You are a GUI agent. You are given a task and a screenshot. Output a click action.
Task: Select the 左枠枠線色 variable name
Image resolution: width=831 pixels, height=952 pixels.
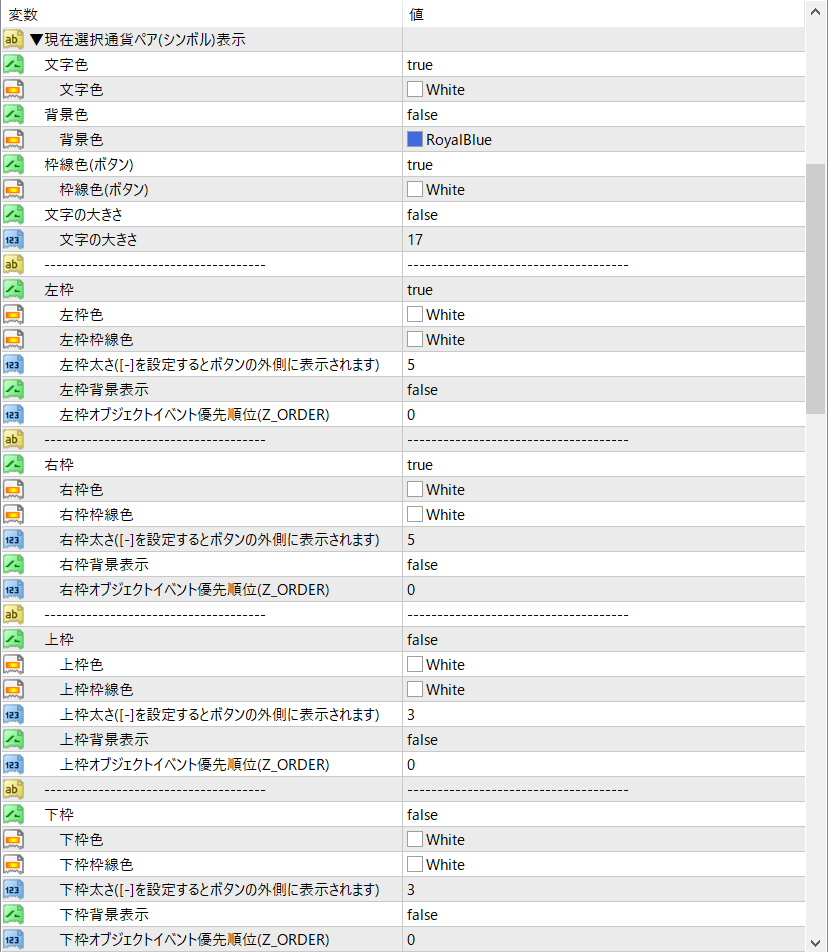tap(96, 340)
